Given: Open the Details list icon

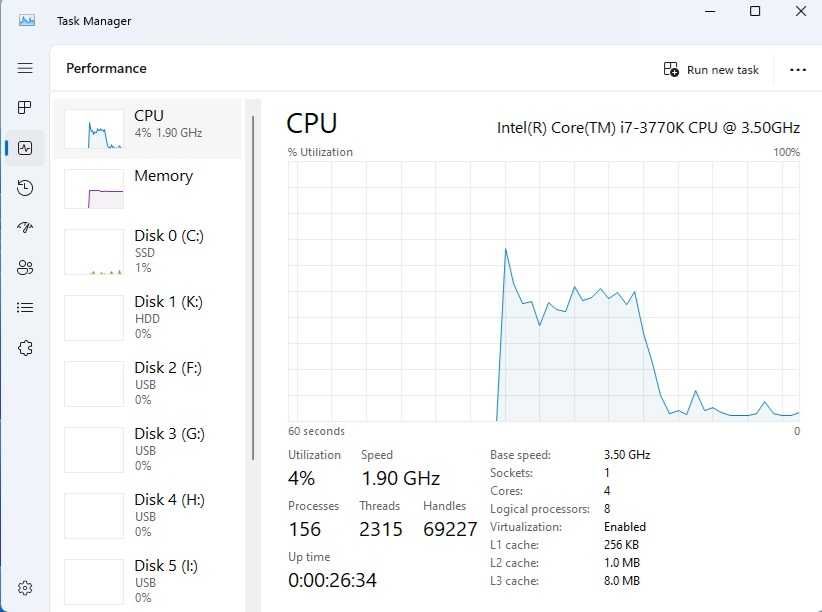Looking at the screenshot, I should [25, 307].
